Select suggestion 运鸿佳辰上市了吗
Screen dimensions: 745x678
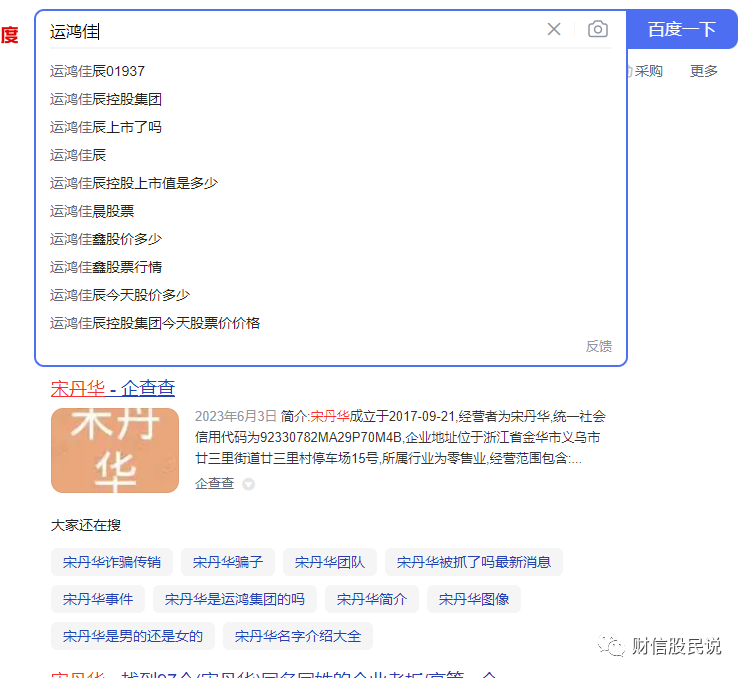pyautogui.click(x=105, y=127)
